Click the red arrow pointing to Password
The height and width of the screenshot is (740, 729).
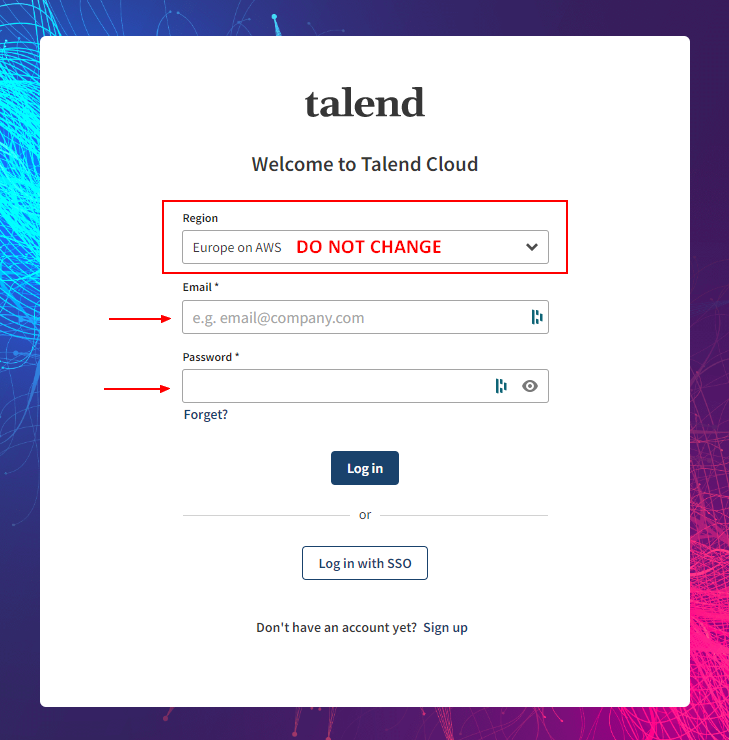click(x=137, y=388)
